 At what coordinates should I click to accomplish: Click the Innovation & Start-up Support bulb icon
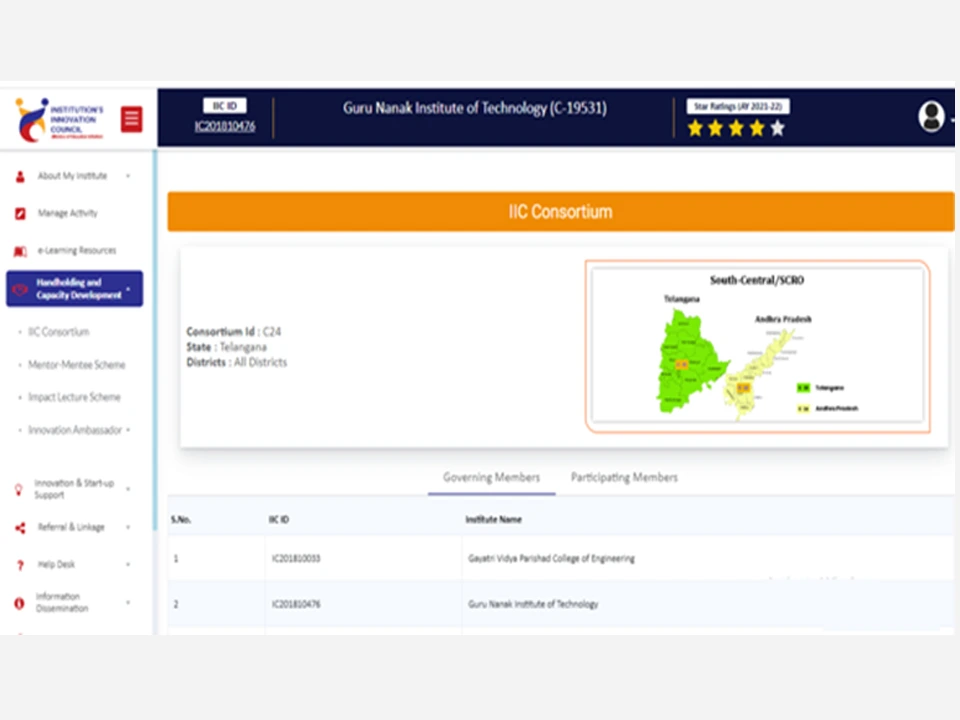coord(19,489)
